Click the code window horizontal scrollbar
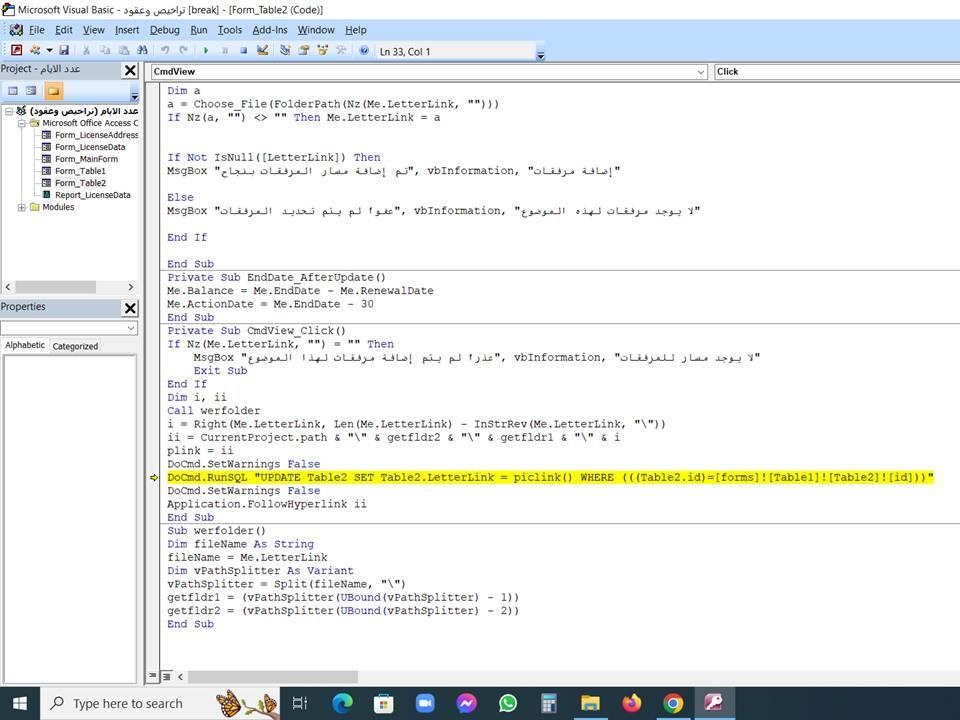This screenshot has height=720, width=960. (273, 677)
